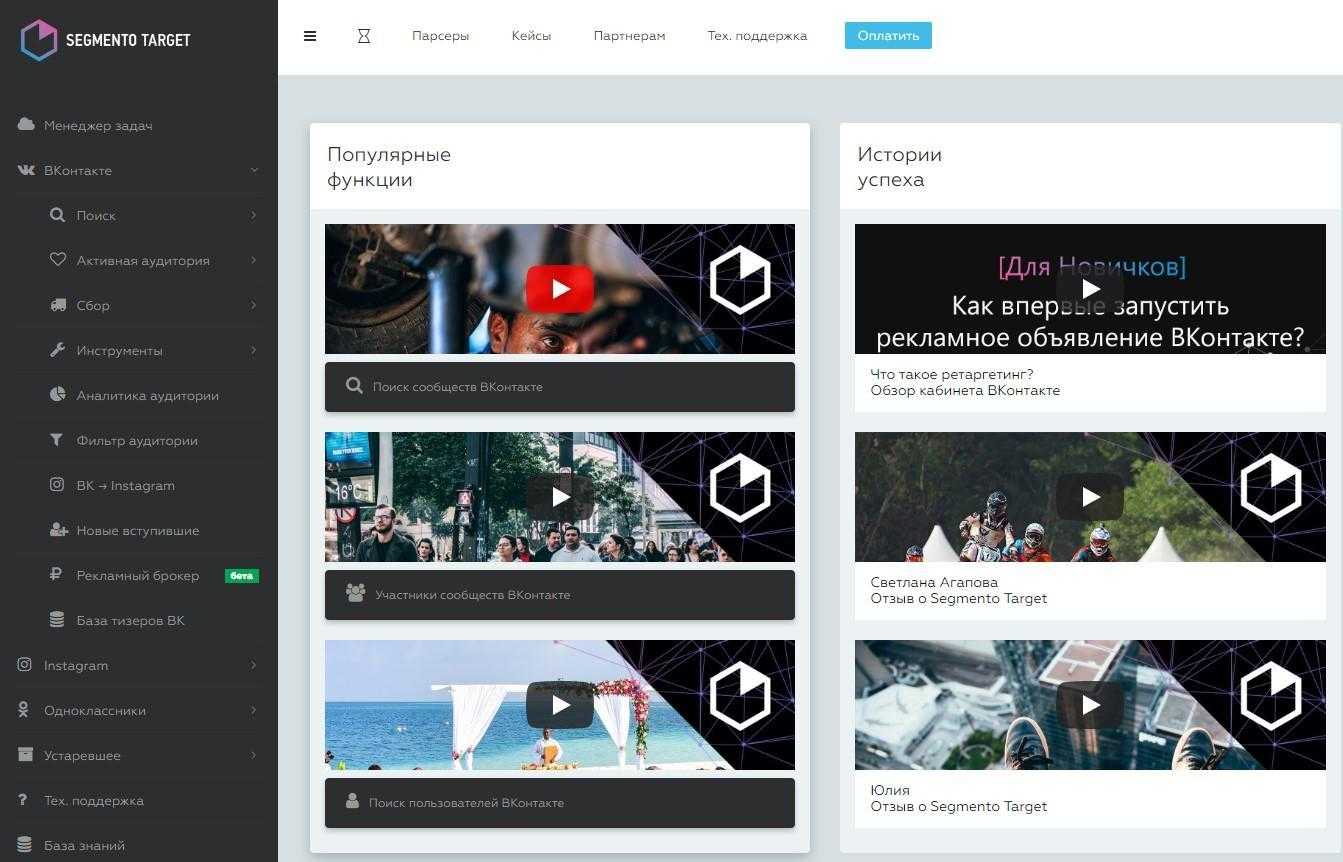Click the user-plus icon for Новые вступившие
Screen dimensions: 1343x862
58,530
